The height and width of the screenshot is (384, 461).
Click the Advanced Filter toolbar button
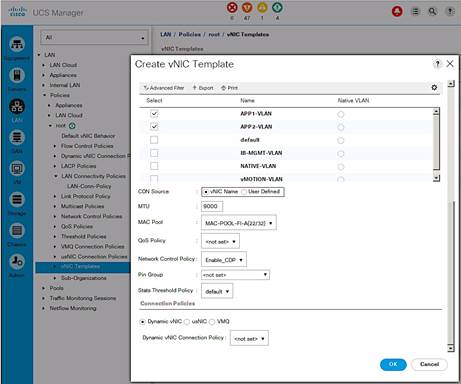(164, 88)
